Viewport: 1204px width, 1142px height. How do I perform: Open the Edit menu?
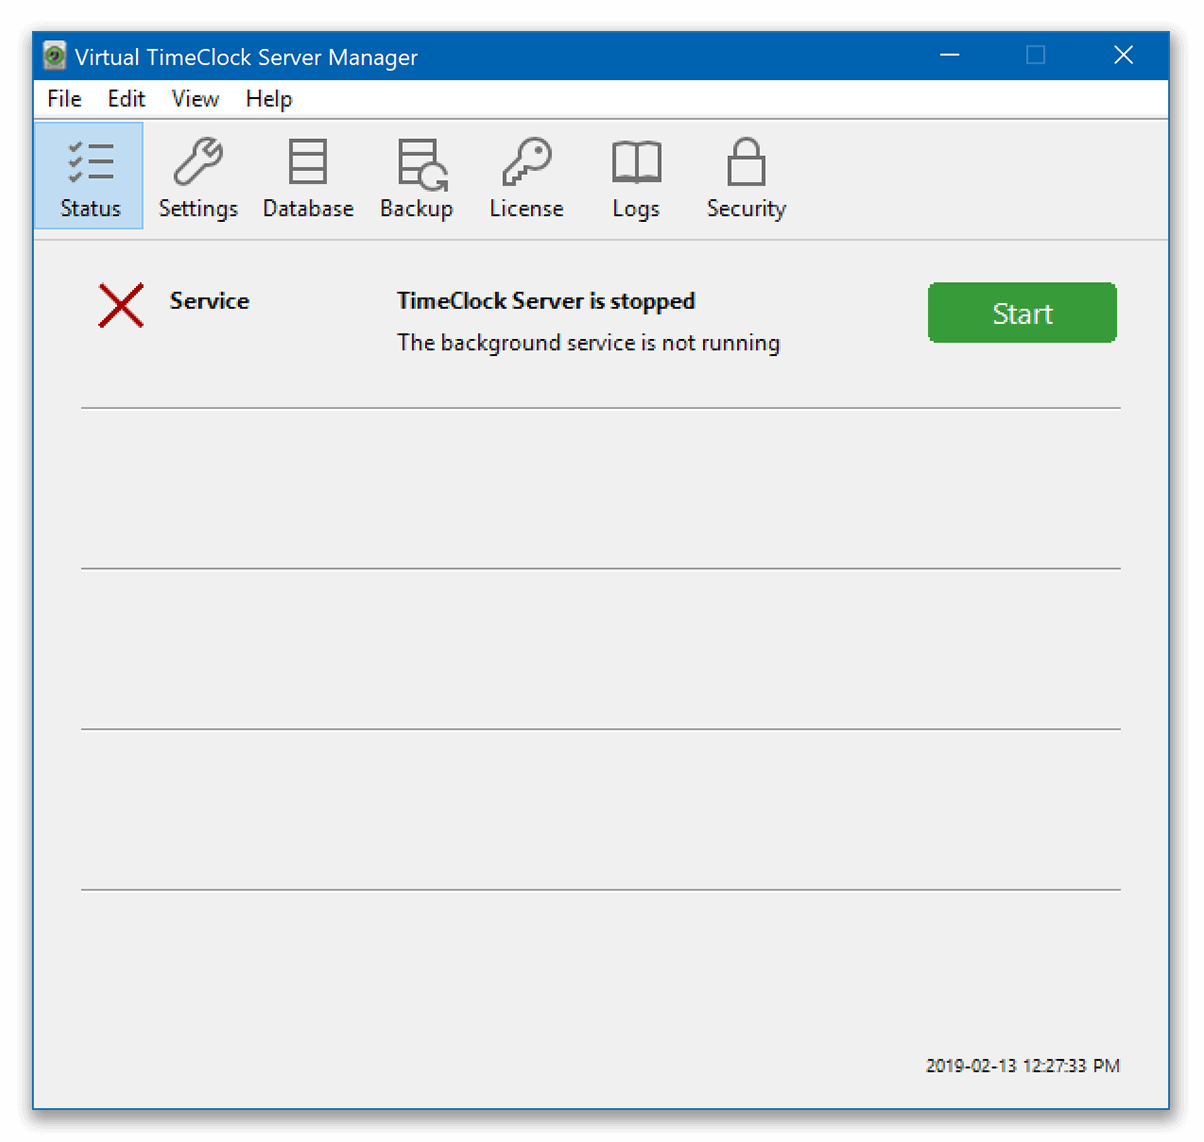coord(125,98)
